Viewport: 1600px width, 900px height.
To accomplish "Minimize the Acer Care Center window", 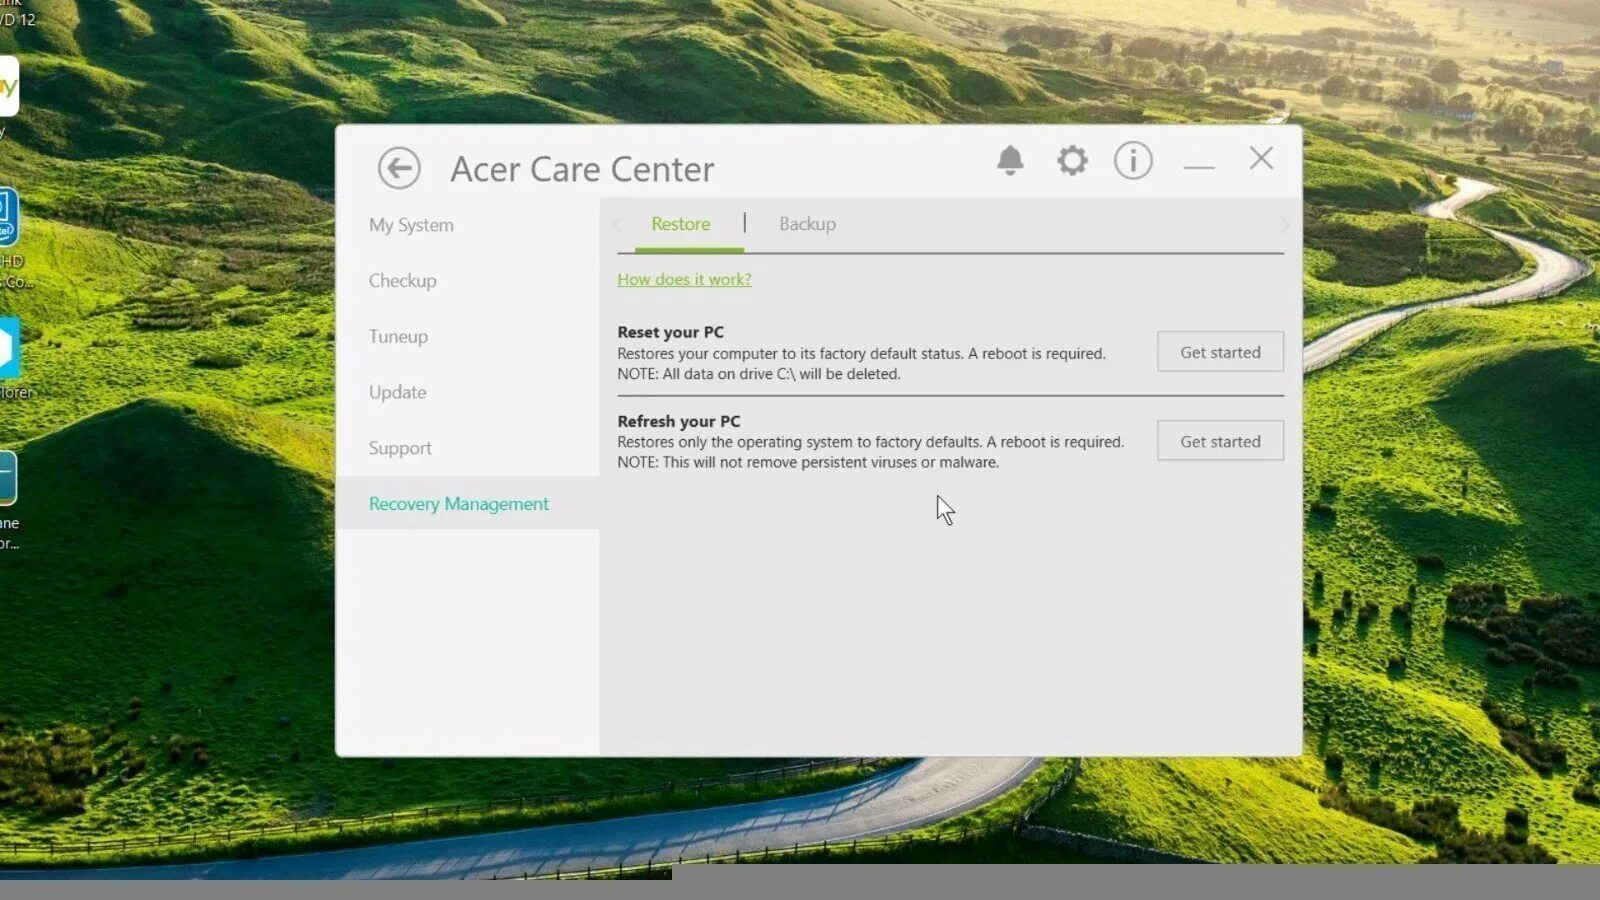I will (1199, 166).
